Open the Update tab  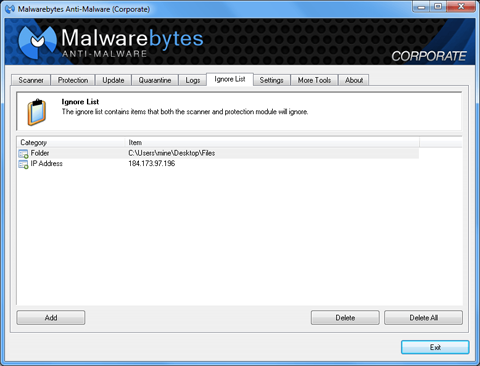point(113,80)
